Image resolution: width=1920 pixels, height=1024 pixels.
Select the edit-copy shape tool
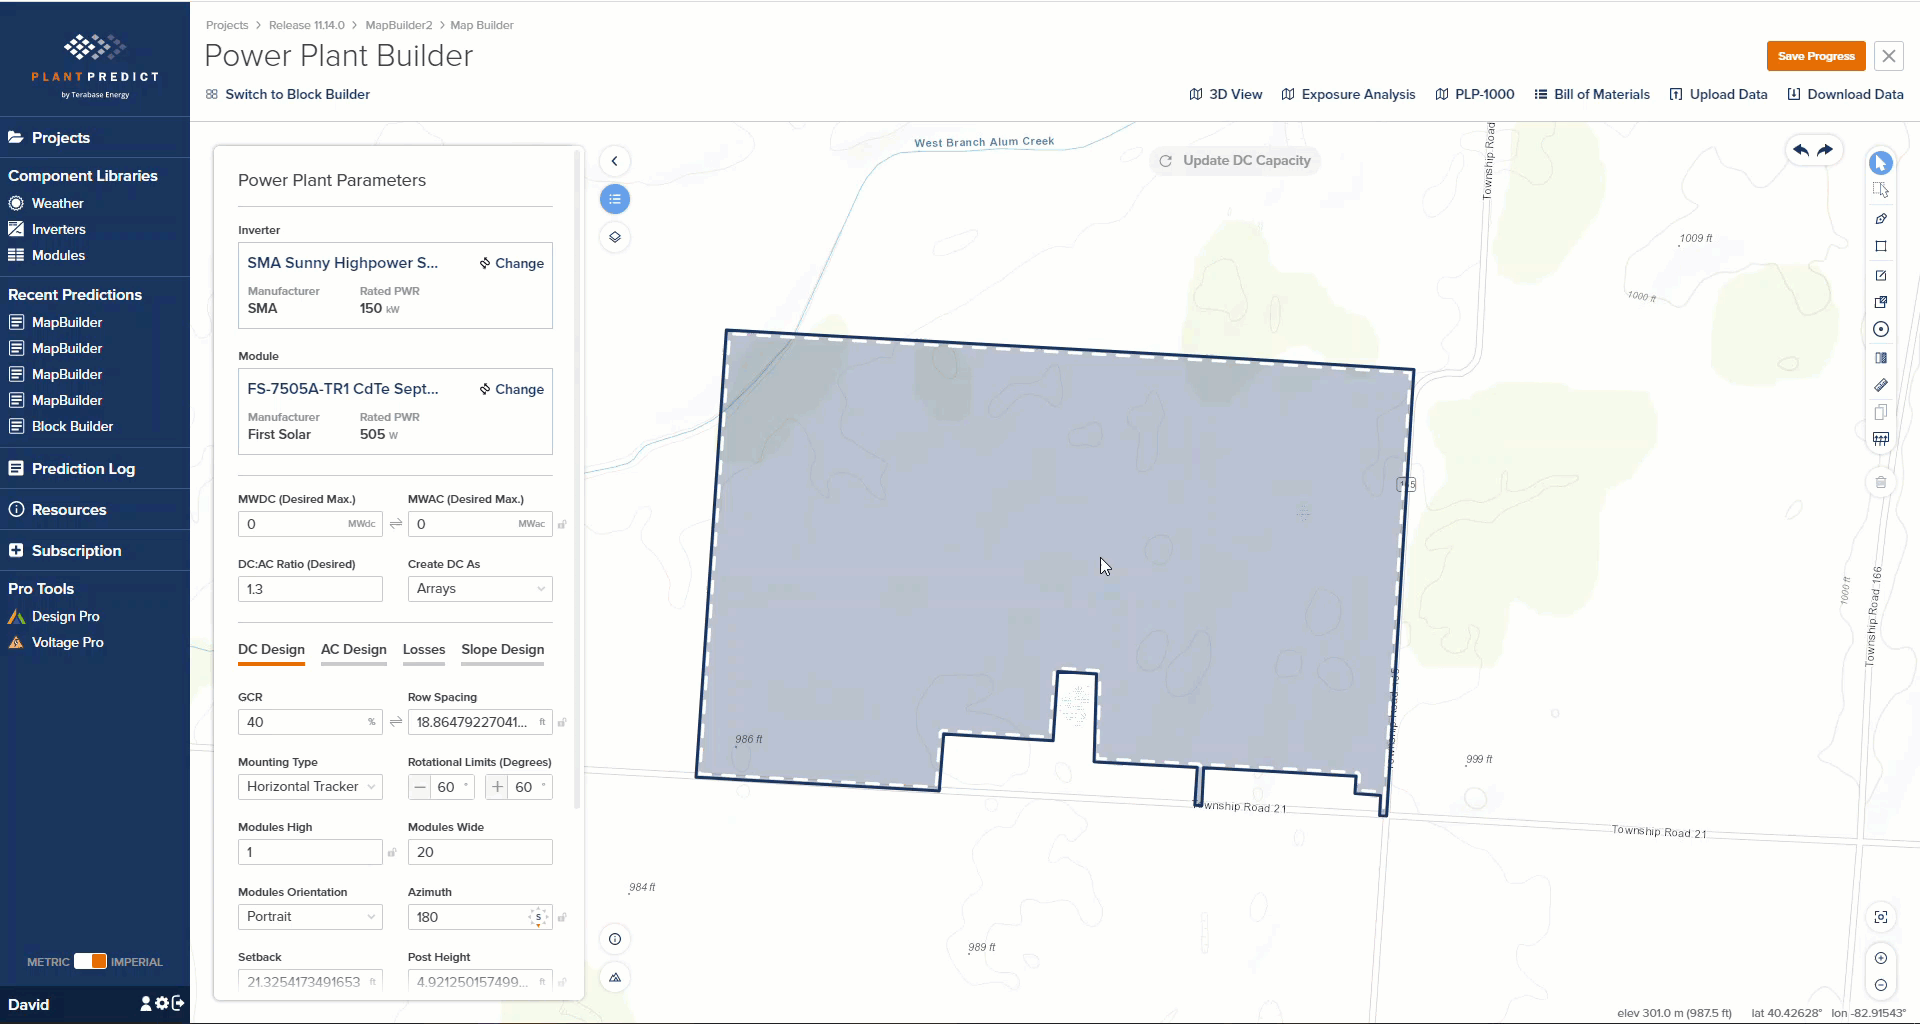1880,301
